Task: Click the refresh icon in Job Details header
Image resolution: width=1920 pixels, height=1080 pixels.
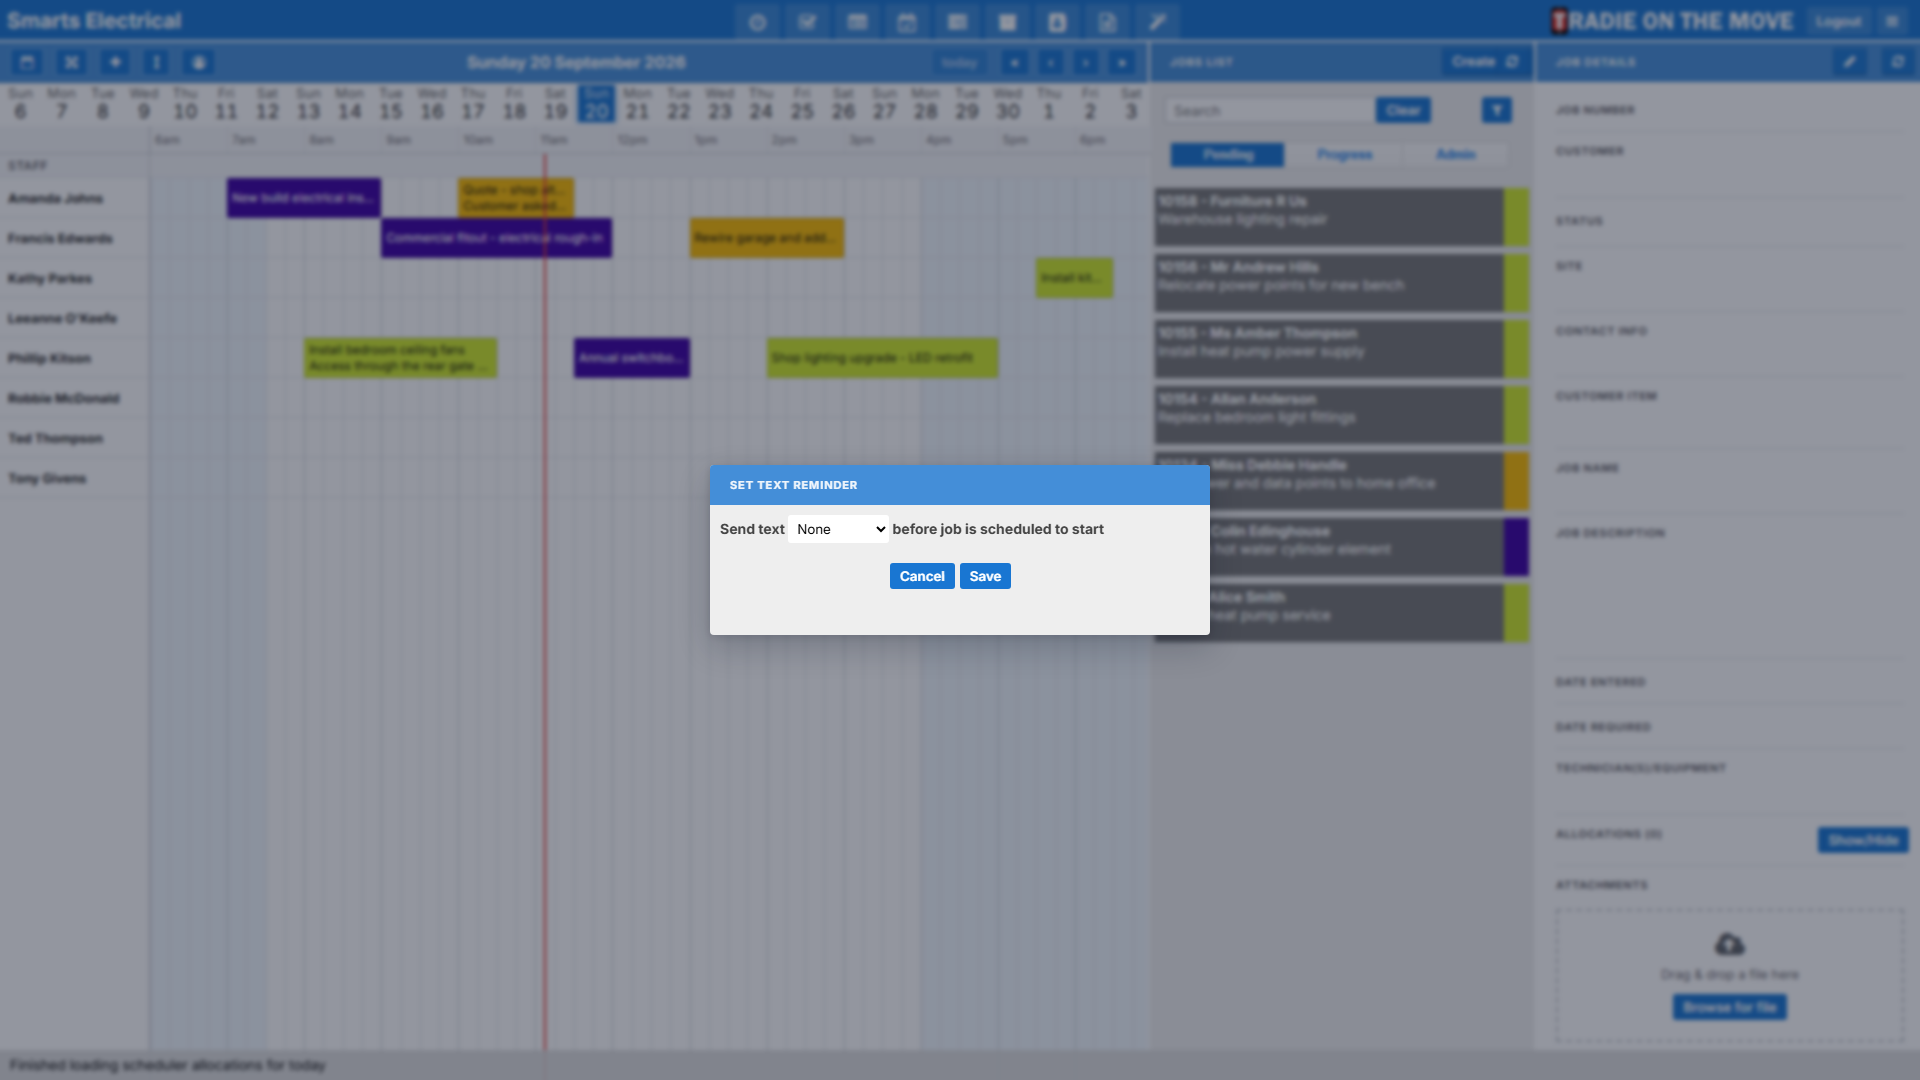Action: tap(1897, 62)
